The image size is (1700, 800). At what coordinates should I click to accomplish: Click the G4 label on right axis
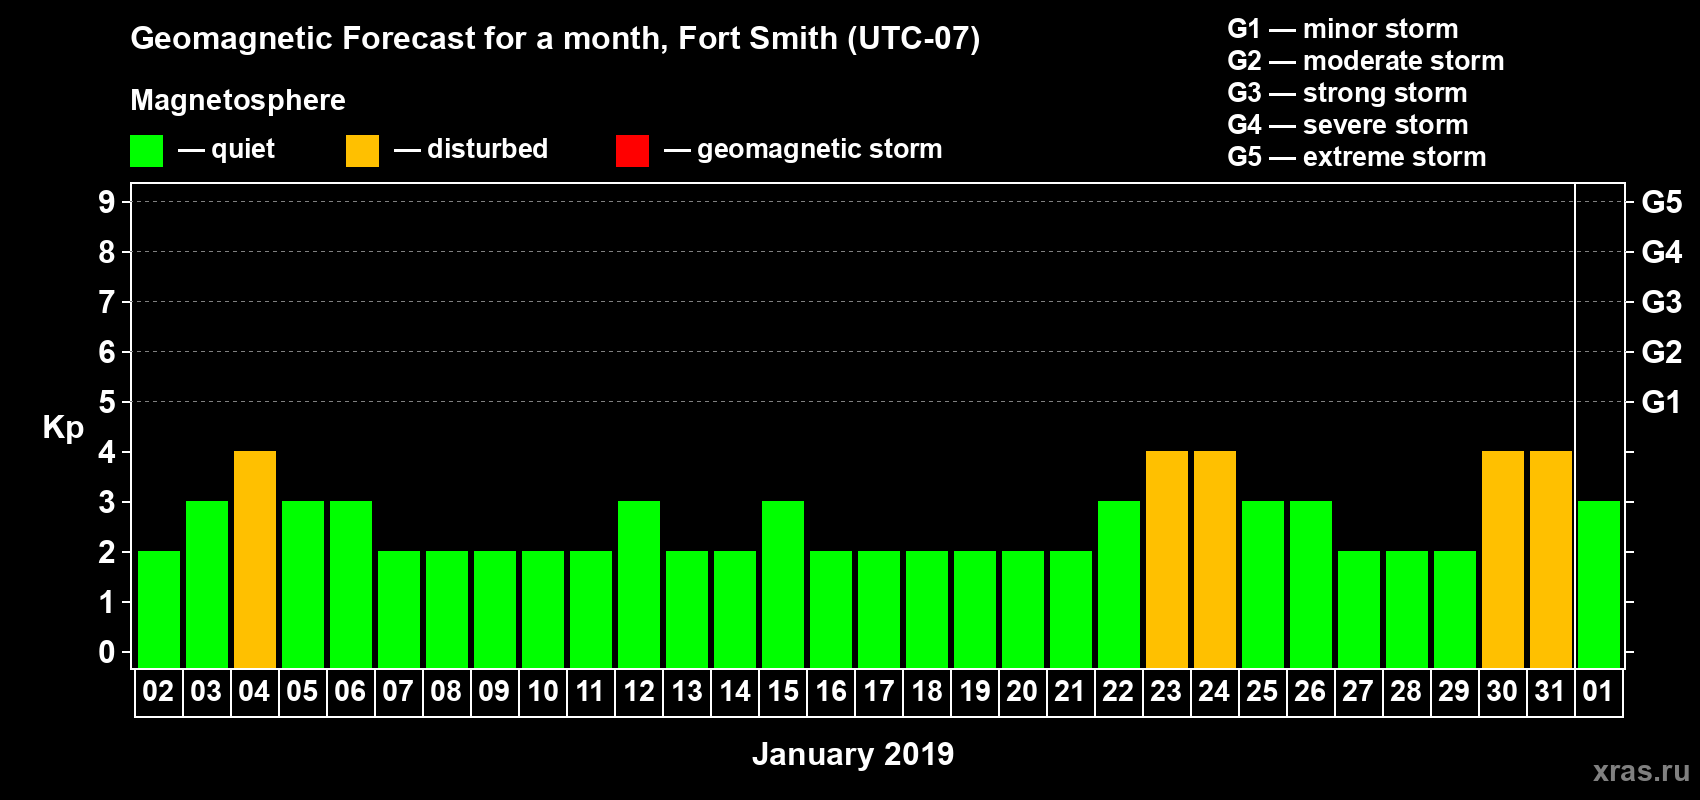(x=1661, y=252)
